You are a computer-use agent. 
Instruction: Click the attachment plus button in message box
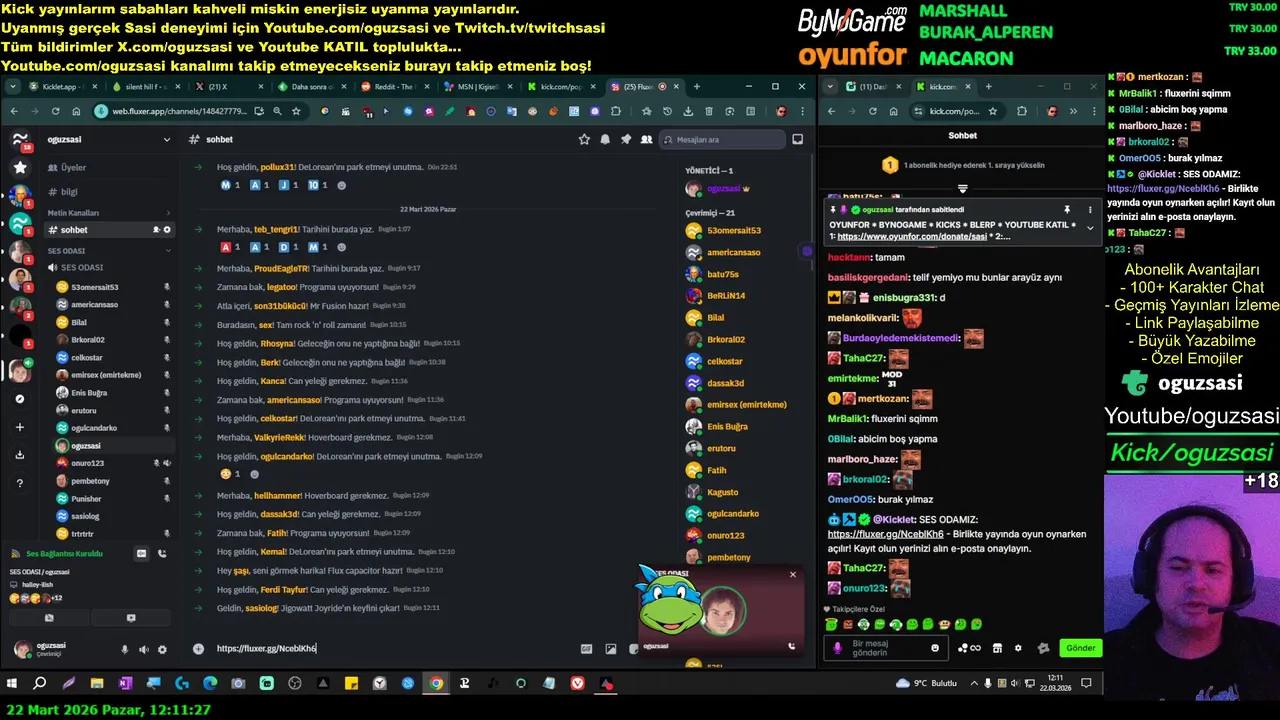[198, 649]
